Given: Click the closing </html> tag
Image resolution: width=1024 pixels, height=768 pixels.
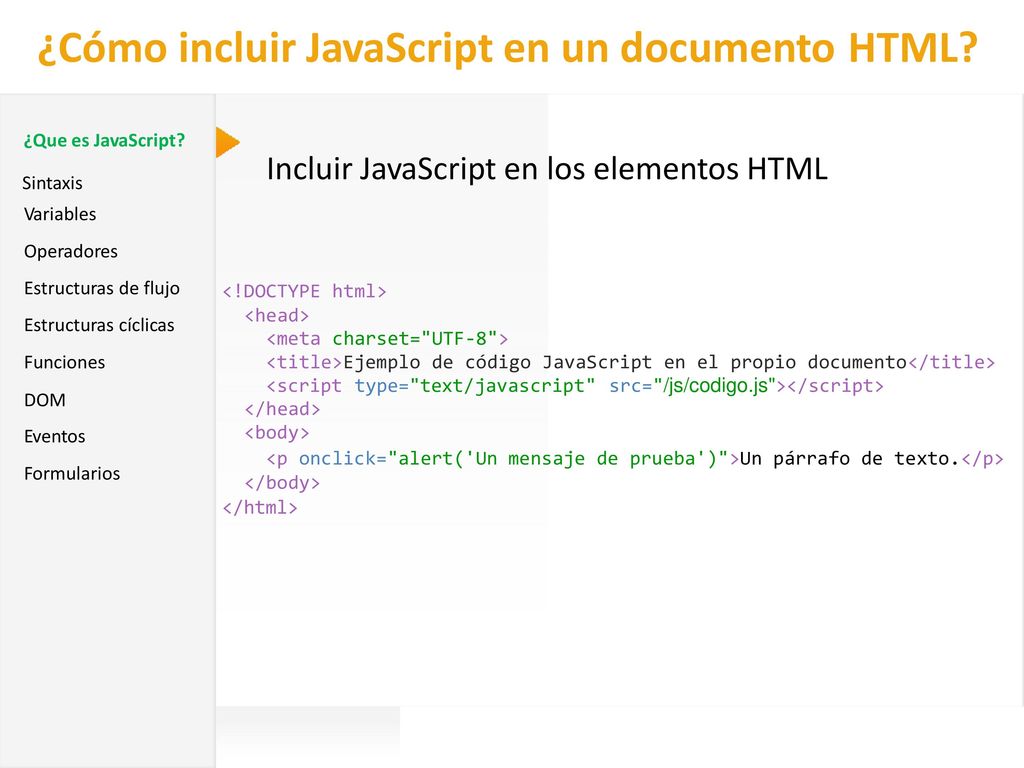Looking at the screenshot, I should pos(260,507).
